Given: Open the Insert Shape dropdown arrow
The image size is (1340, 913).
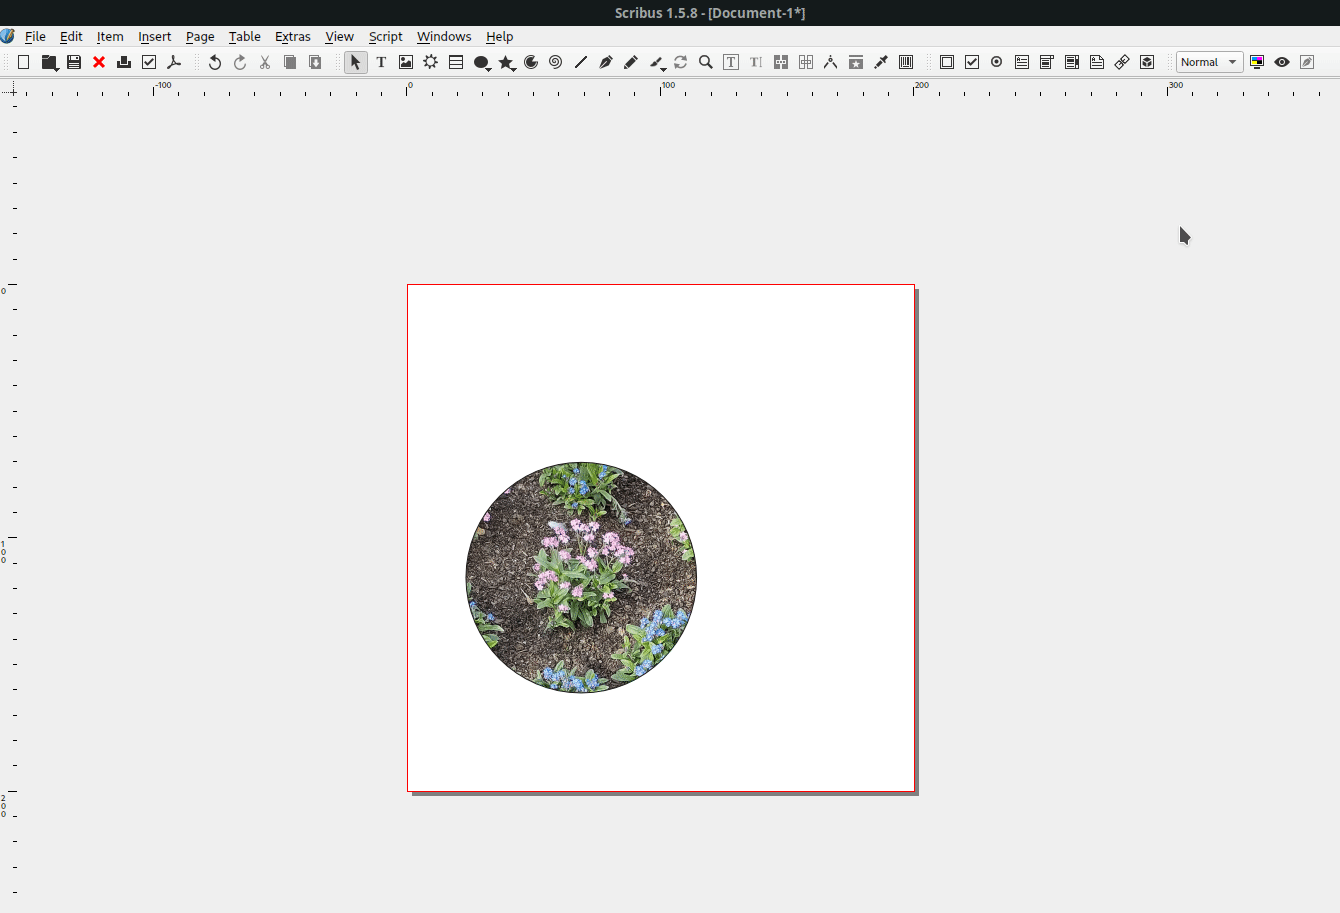Looking at the screenshot, I should coord(487,68).
